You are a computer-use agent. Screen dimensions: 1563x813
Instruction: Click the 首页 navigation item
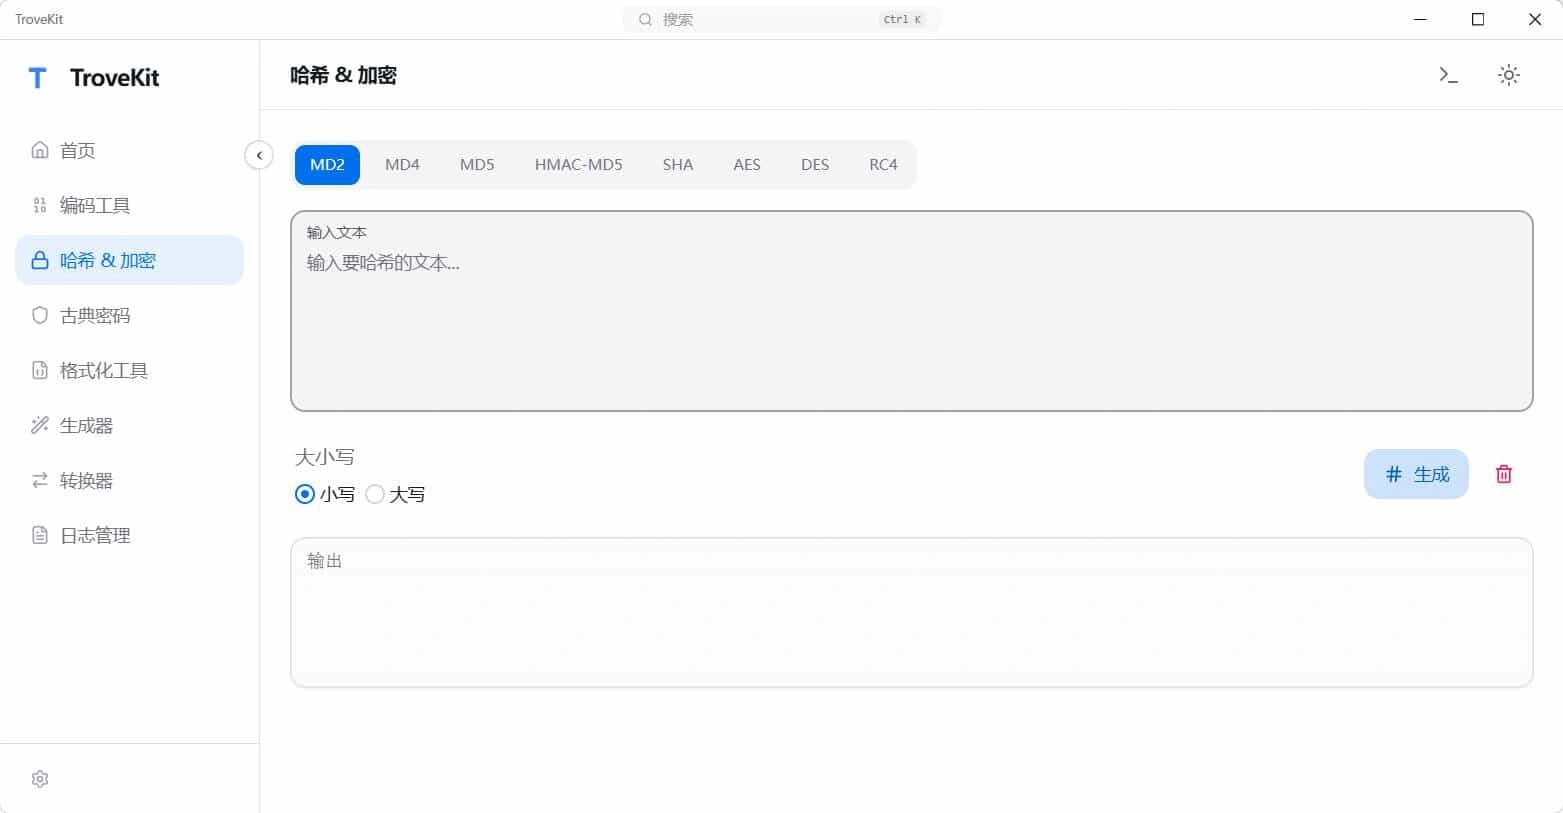77,150
